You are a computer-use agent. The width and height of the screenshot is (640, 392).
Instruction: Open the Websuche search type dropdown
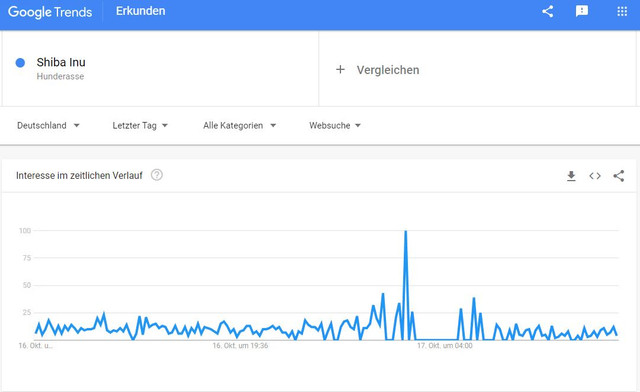coord(335,126)
